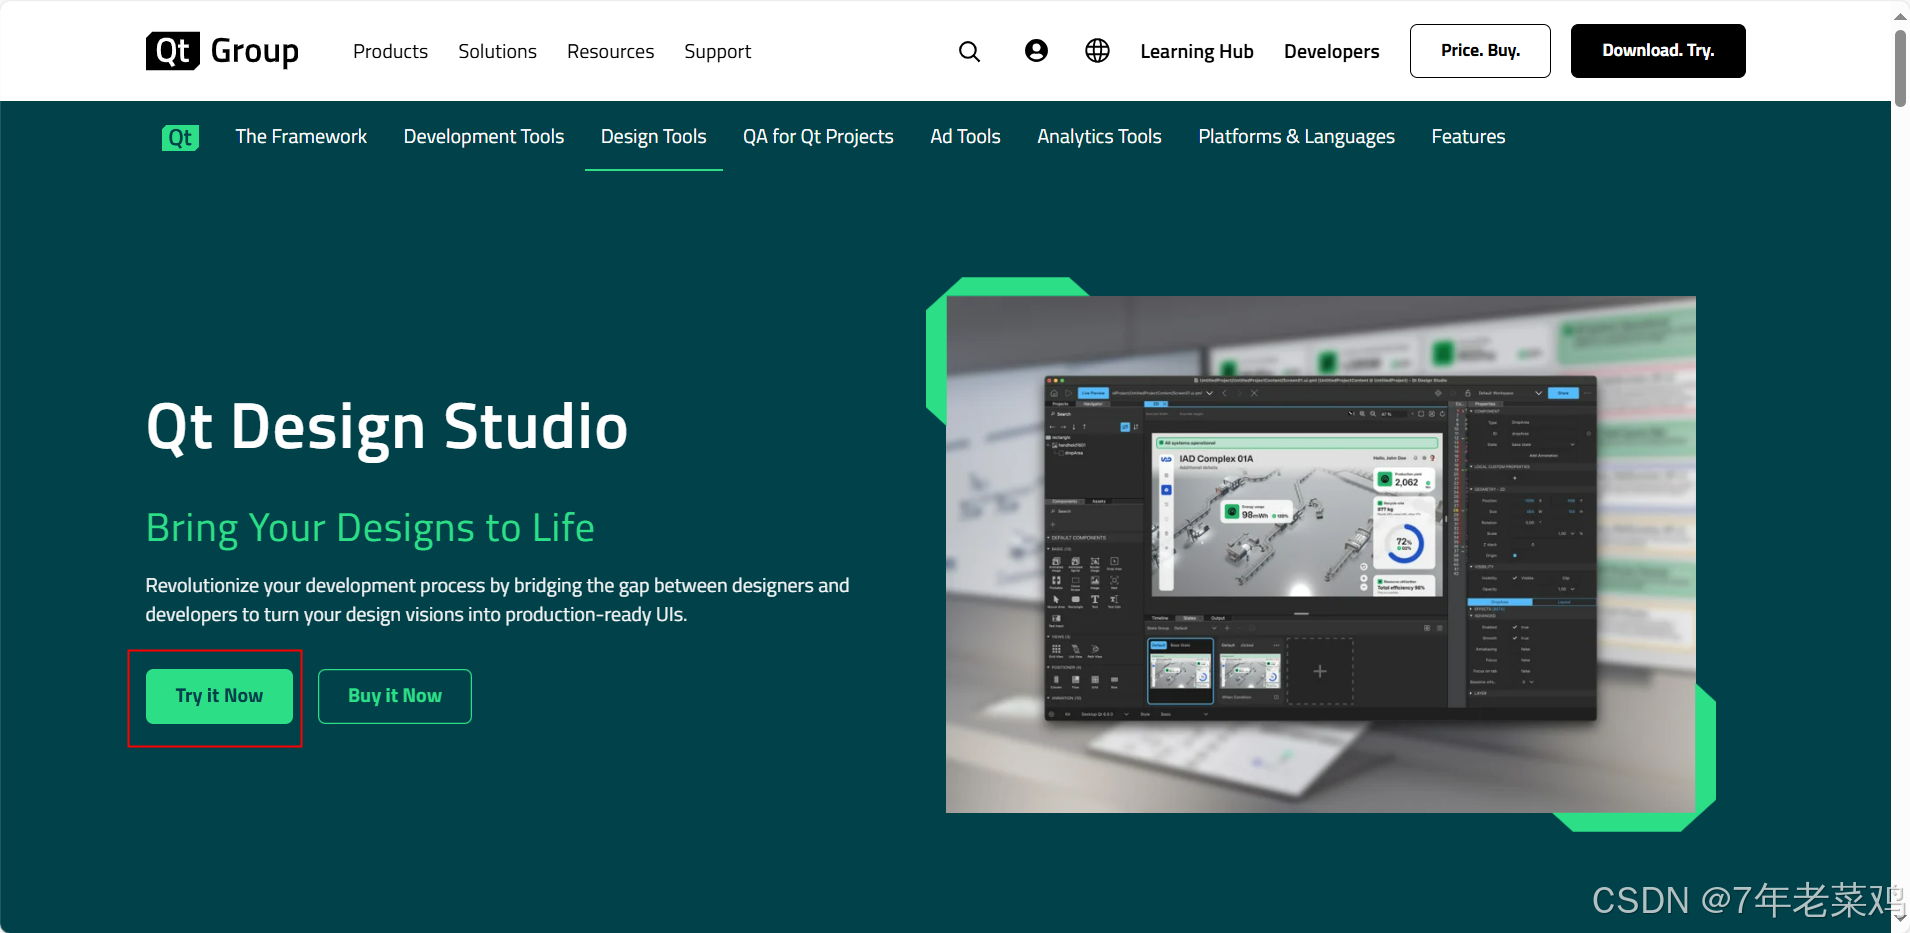Go to Learning Hub
The width and height of the screenshot is (1910, 933).
coord(1196,51)
